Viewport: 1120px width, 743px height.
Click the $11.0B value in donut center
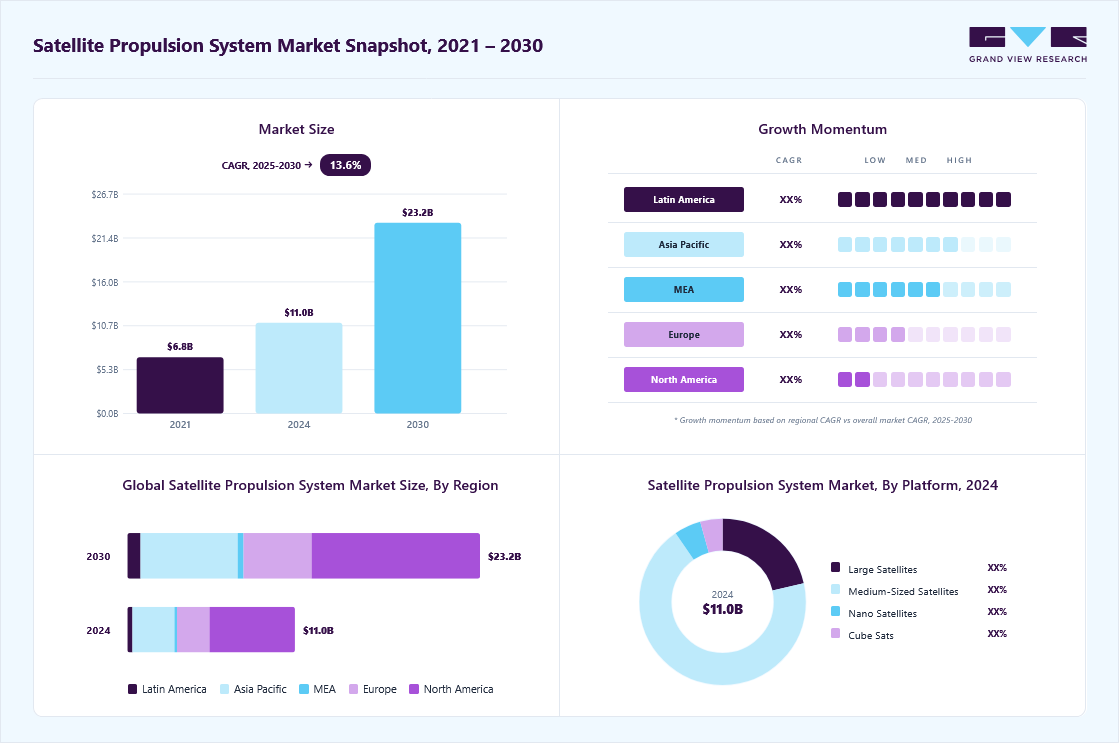(722, 609)
